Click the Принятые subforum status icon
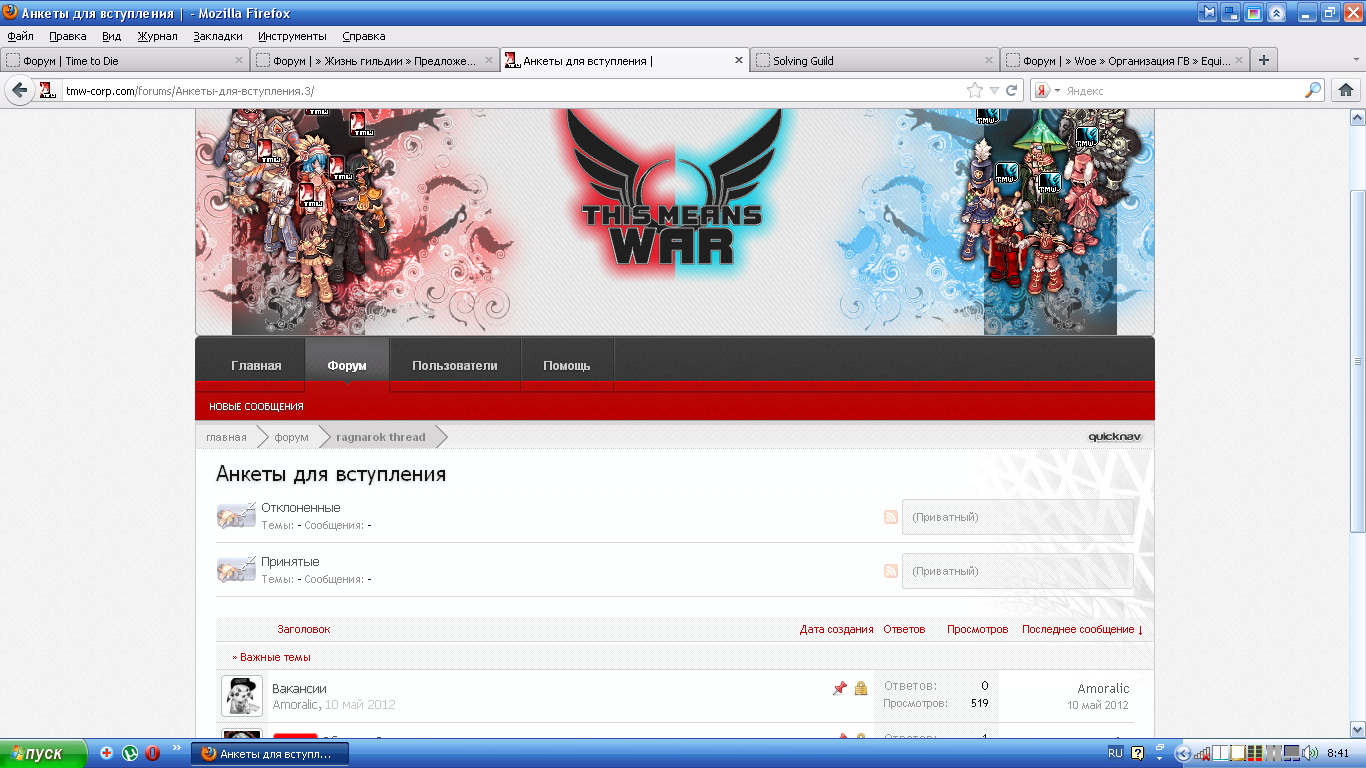Viewport: 1366px width, 768px height. (236, 570)
